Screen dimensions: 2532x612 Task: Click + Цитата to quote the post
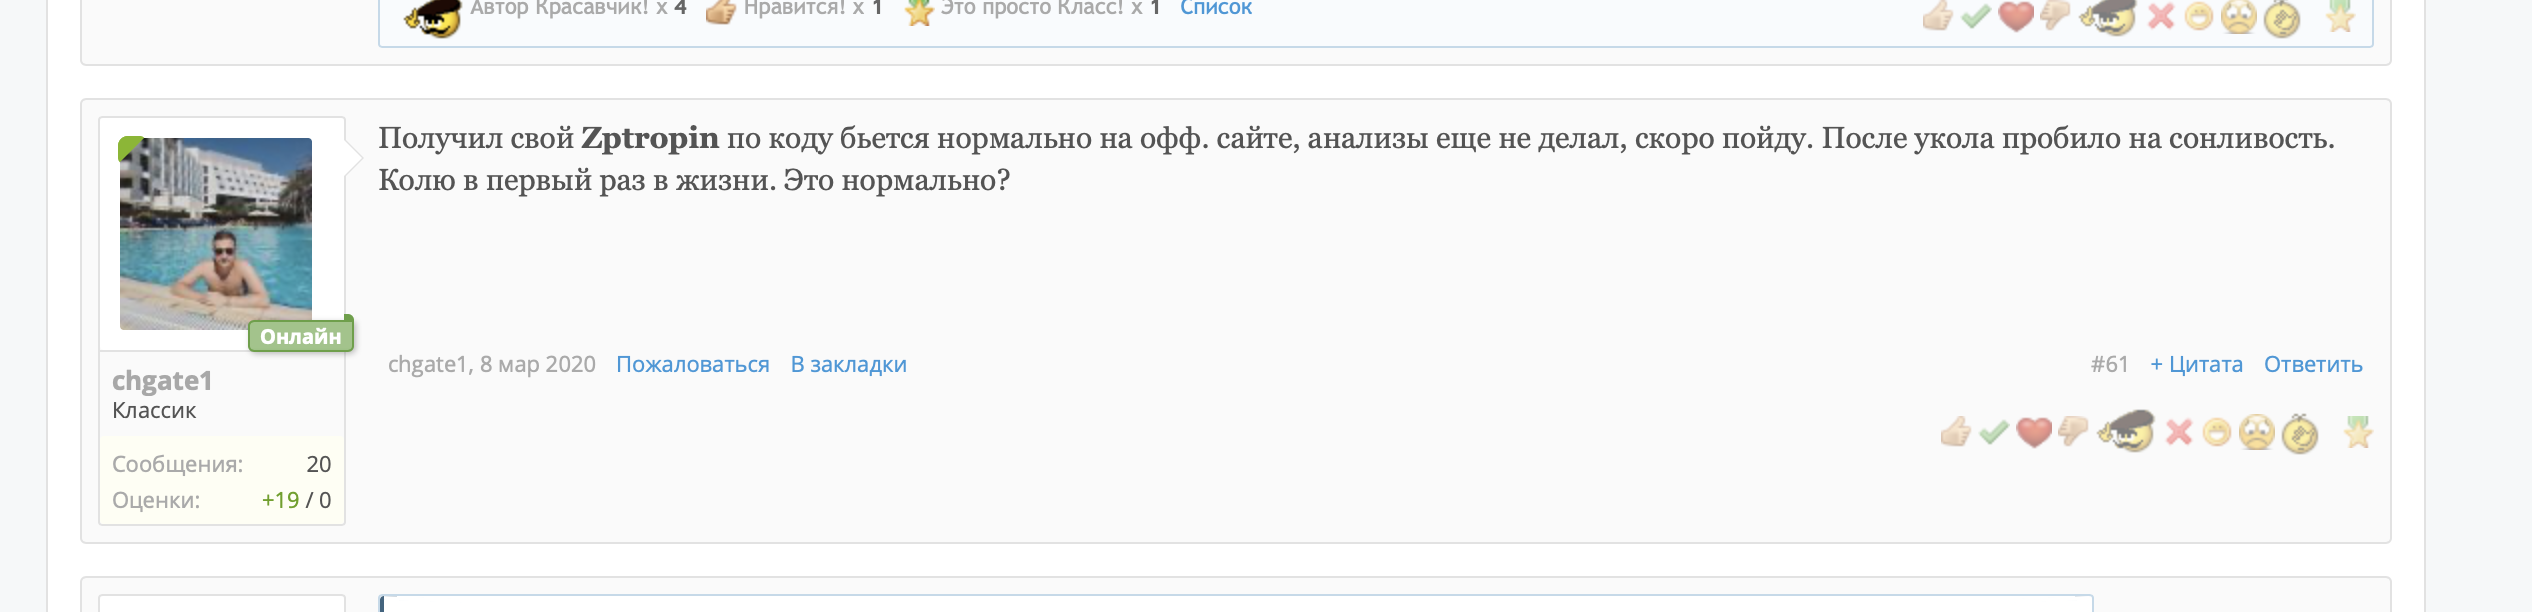[2196, 364]
